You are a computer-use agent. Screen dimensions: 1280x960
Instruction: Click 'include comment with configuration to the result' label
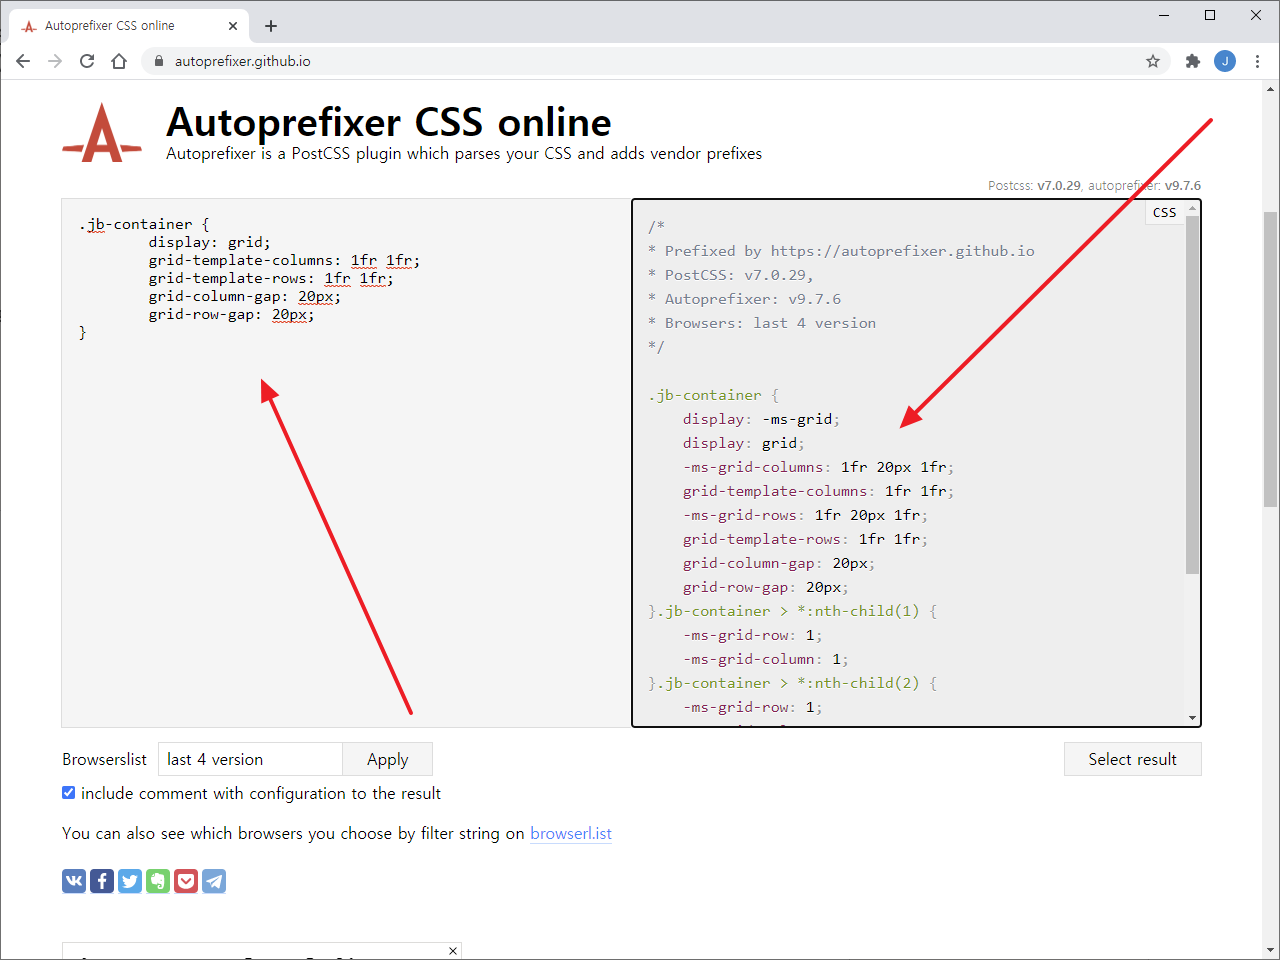[x=261, y=793]
